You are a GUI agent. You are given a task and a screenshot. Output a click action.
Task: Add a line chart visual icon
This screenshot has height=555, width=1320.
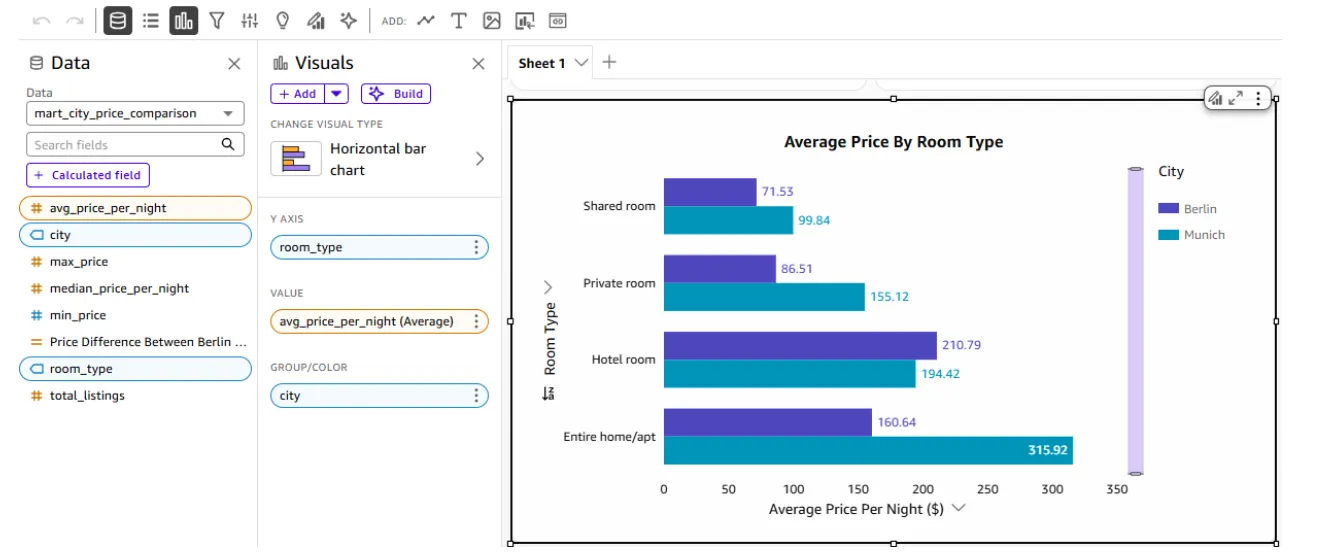coord(426,20)
